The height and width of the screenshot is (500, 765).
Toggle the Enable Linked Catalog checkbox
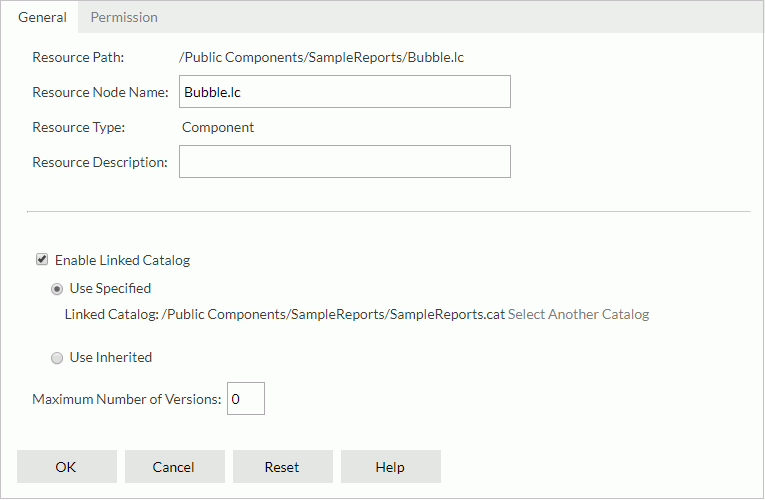tap(42, 260)
